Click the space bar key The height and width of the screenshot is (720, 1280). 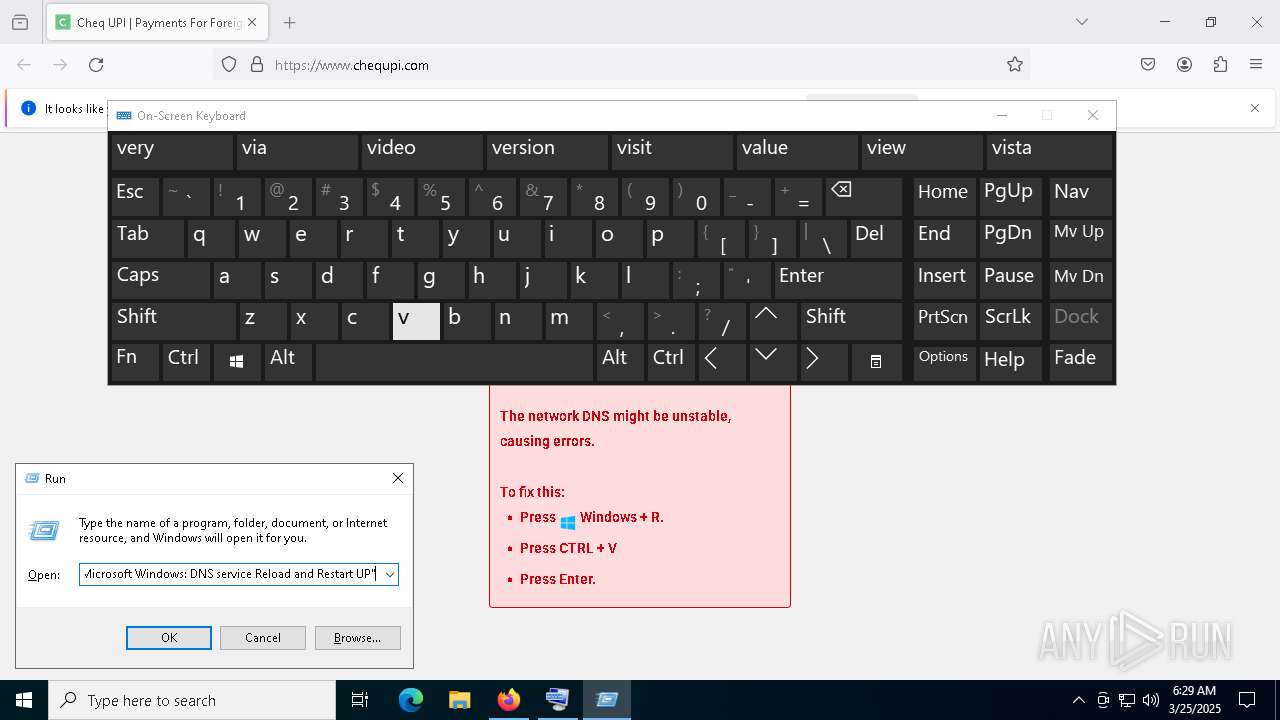[x=454, y=362]
